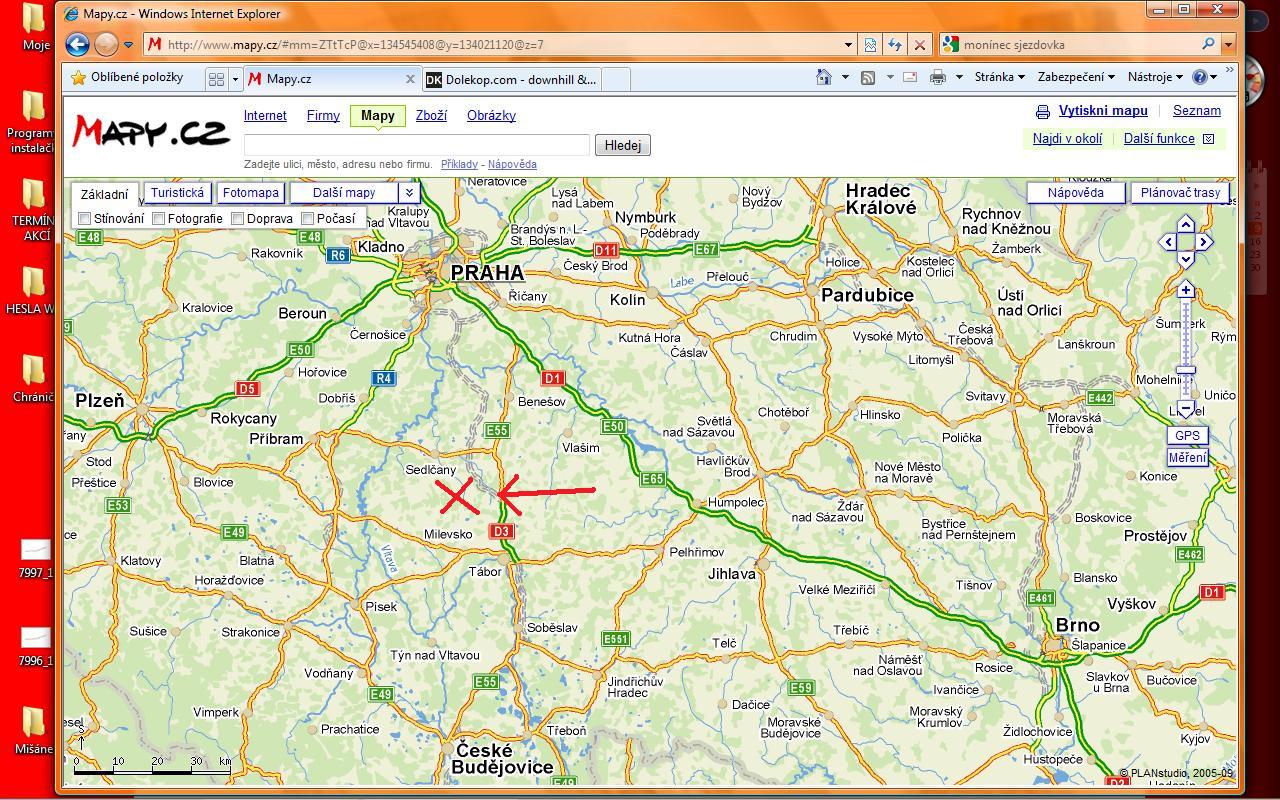Click the Měření measure button
This screenshot has width=1280, height=800.
[1187, 457]
